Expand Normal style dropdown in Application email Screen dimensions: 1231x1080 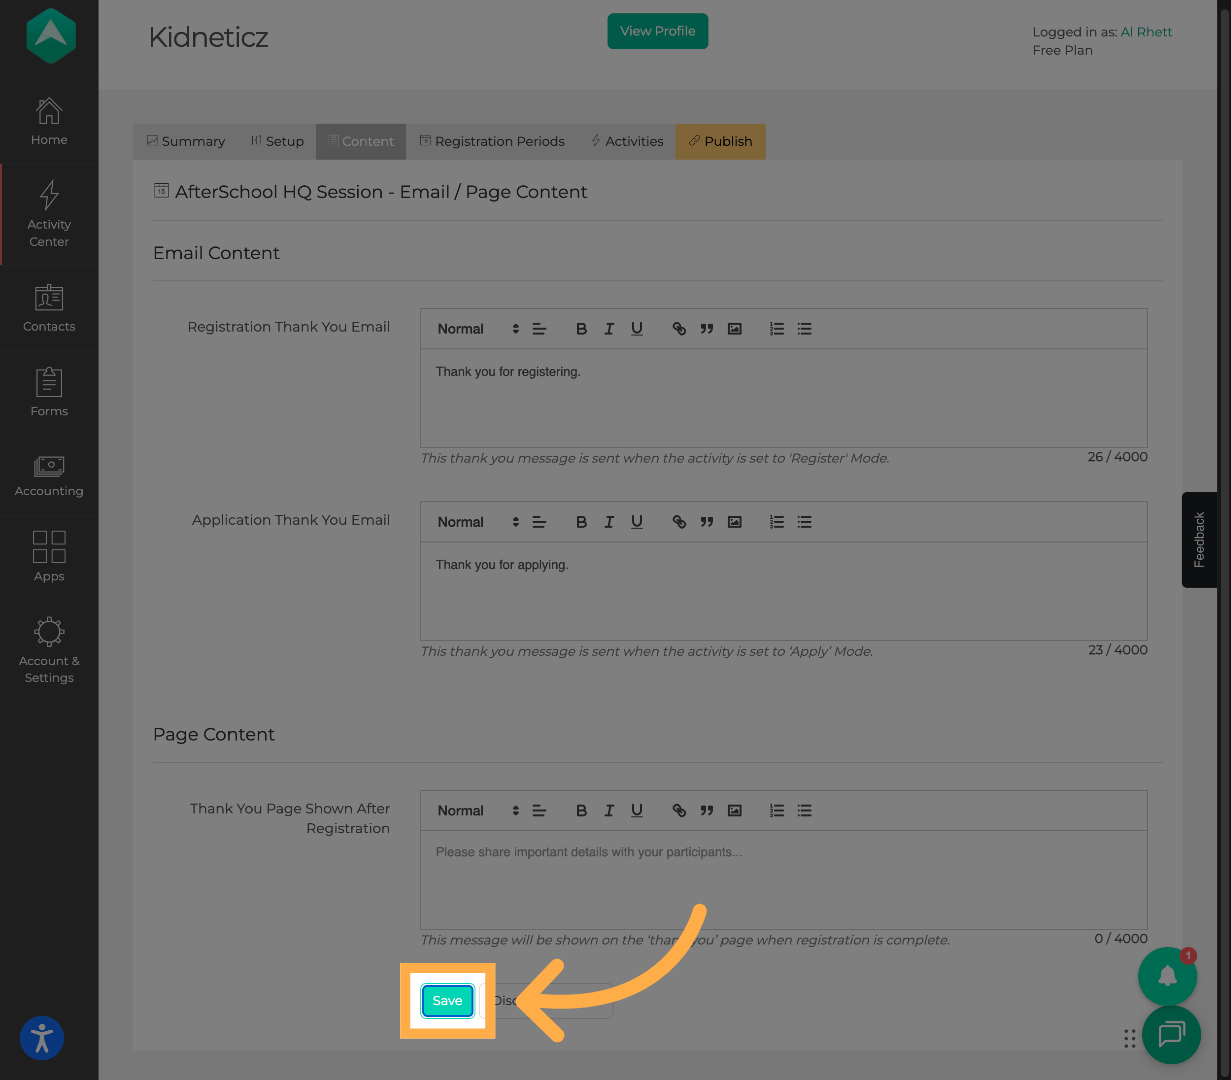point(478,522)
